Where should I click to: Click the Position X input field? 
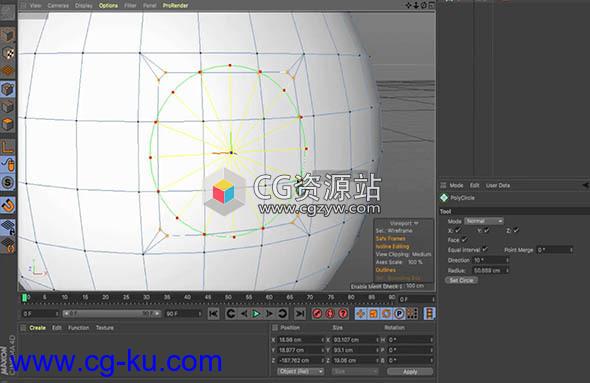click(301, 340)
